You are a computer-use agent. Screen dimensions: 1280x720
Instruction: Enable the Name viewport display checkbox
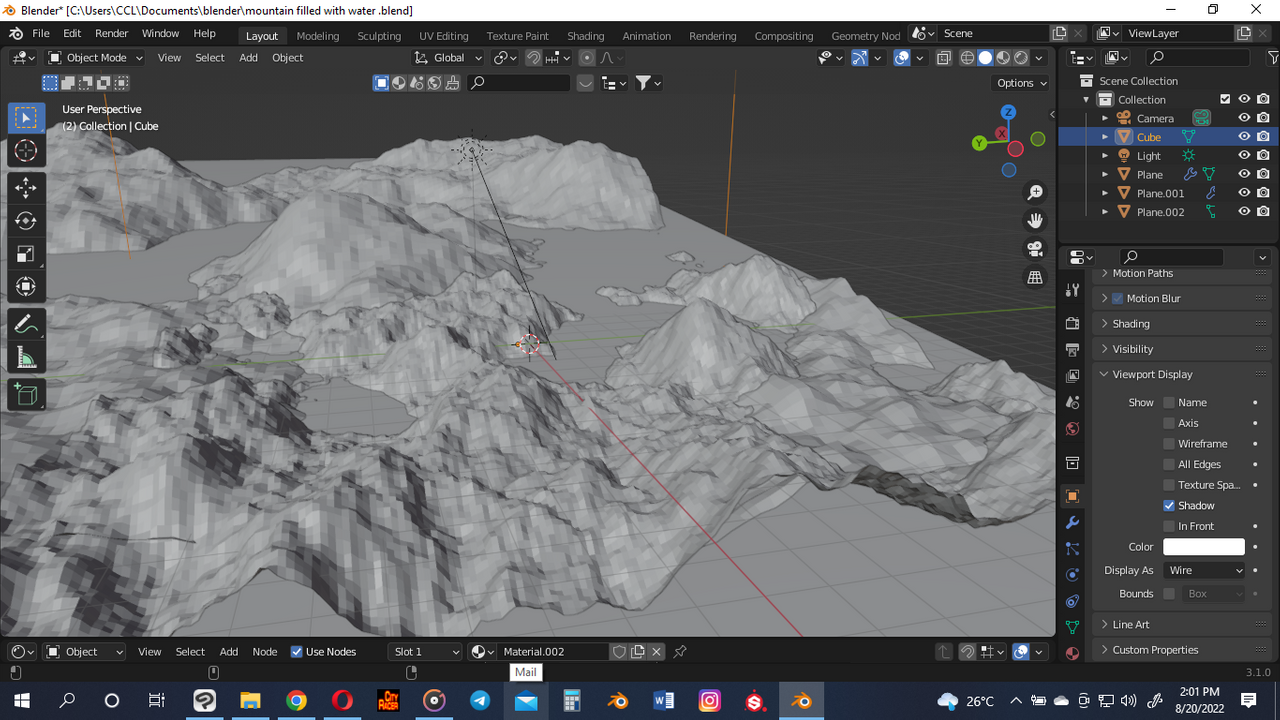click(1168, 402)
